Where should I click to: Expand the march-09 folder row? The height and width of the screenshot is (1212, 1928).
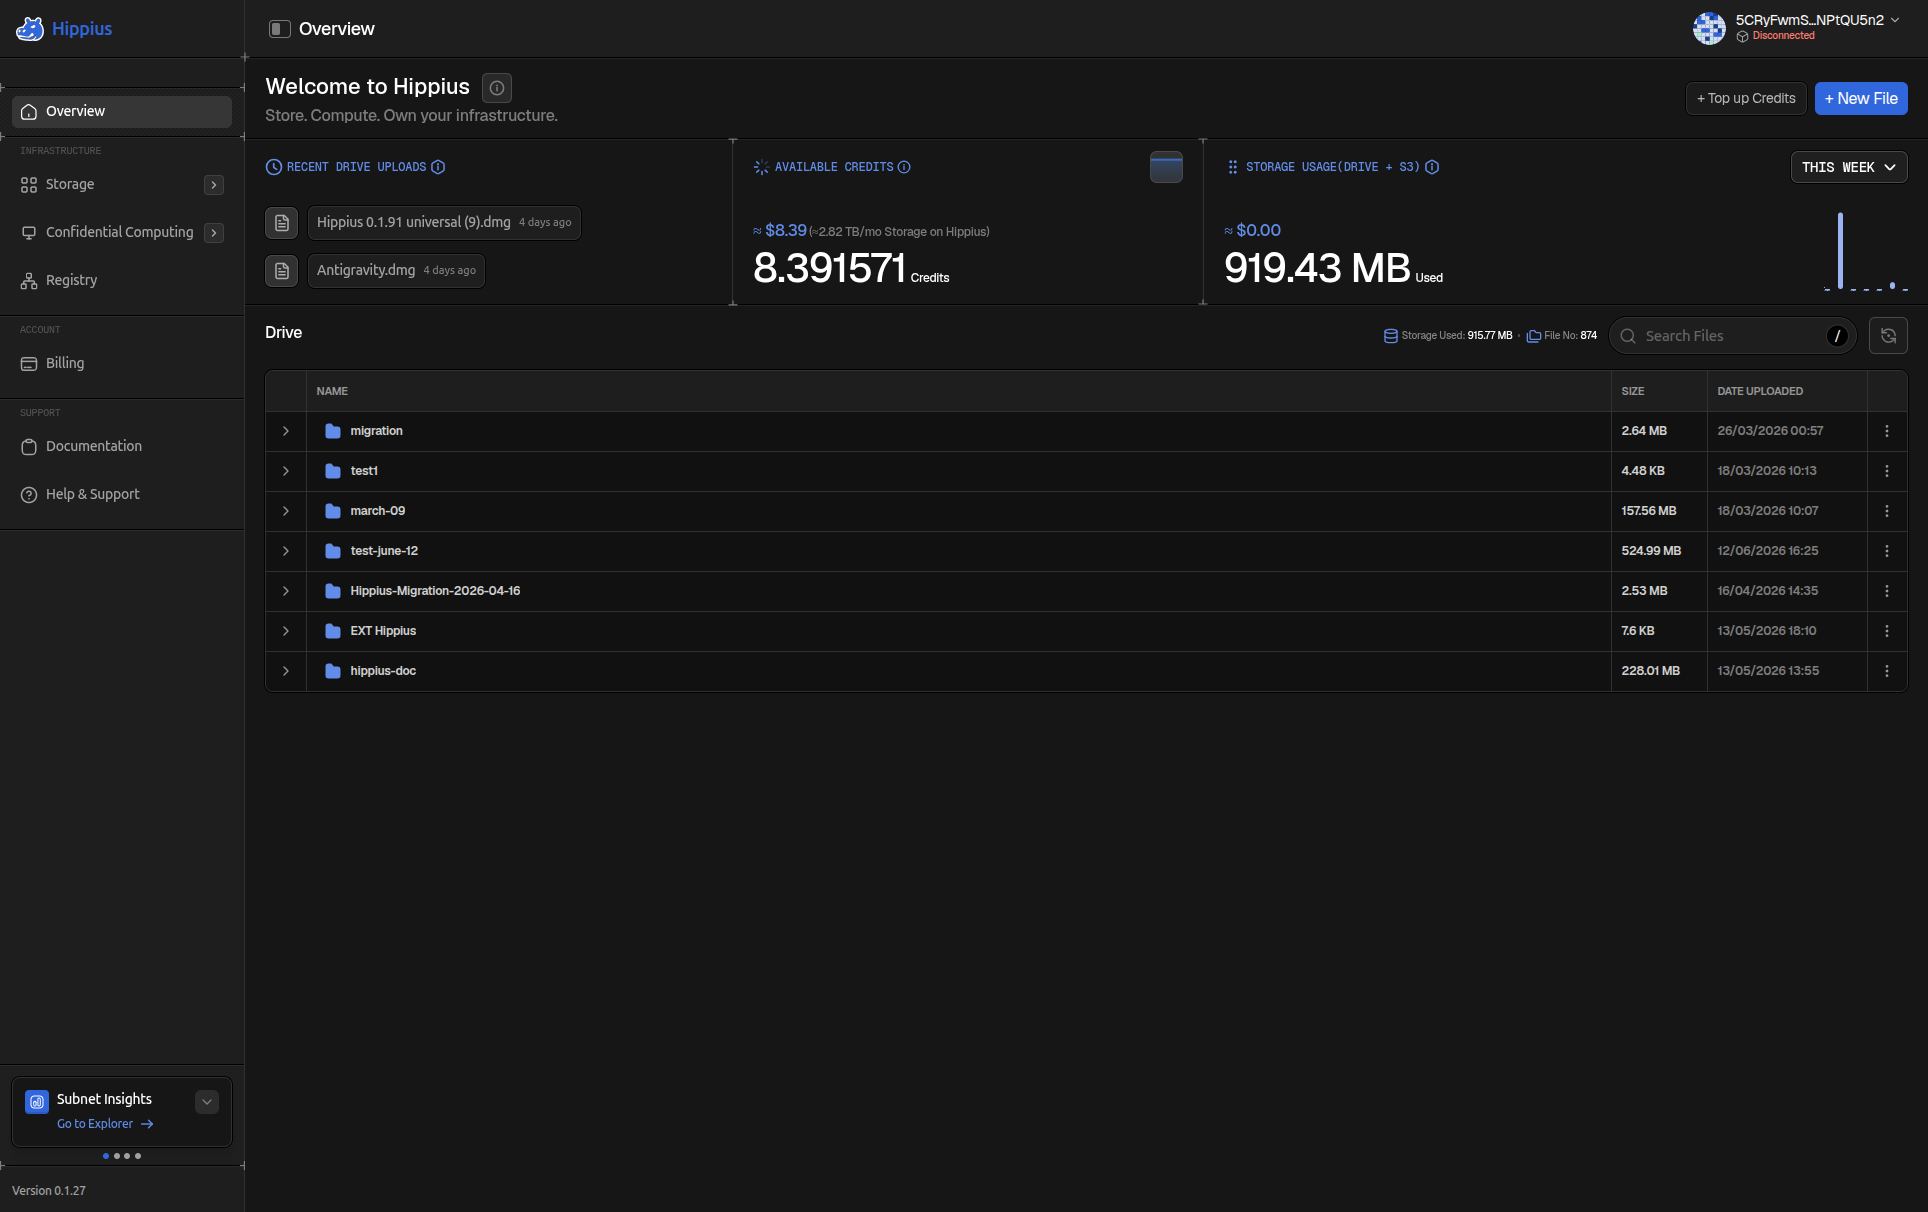coord(286,511)
